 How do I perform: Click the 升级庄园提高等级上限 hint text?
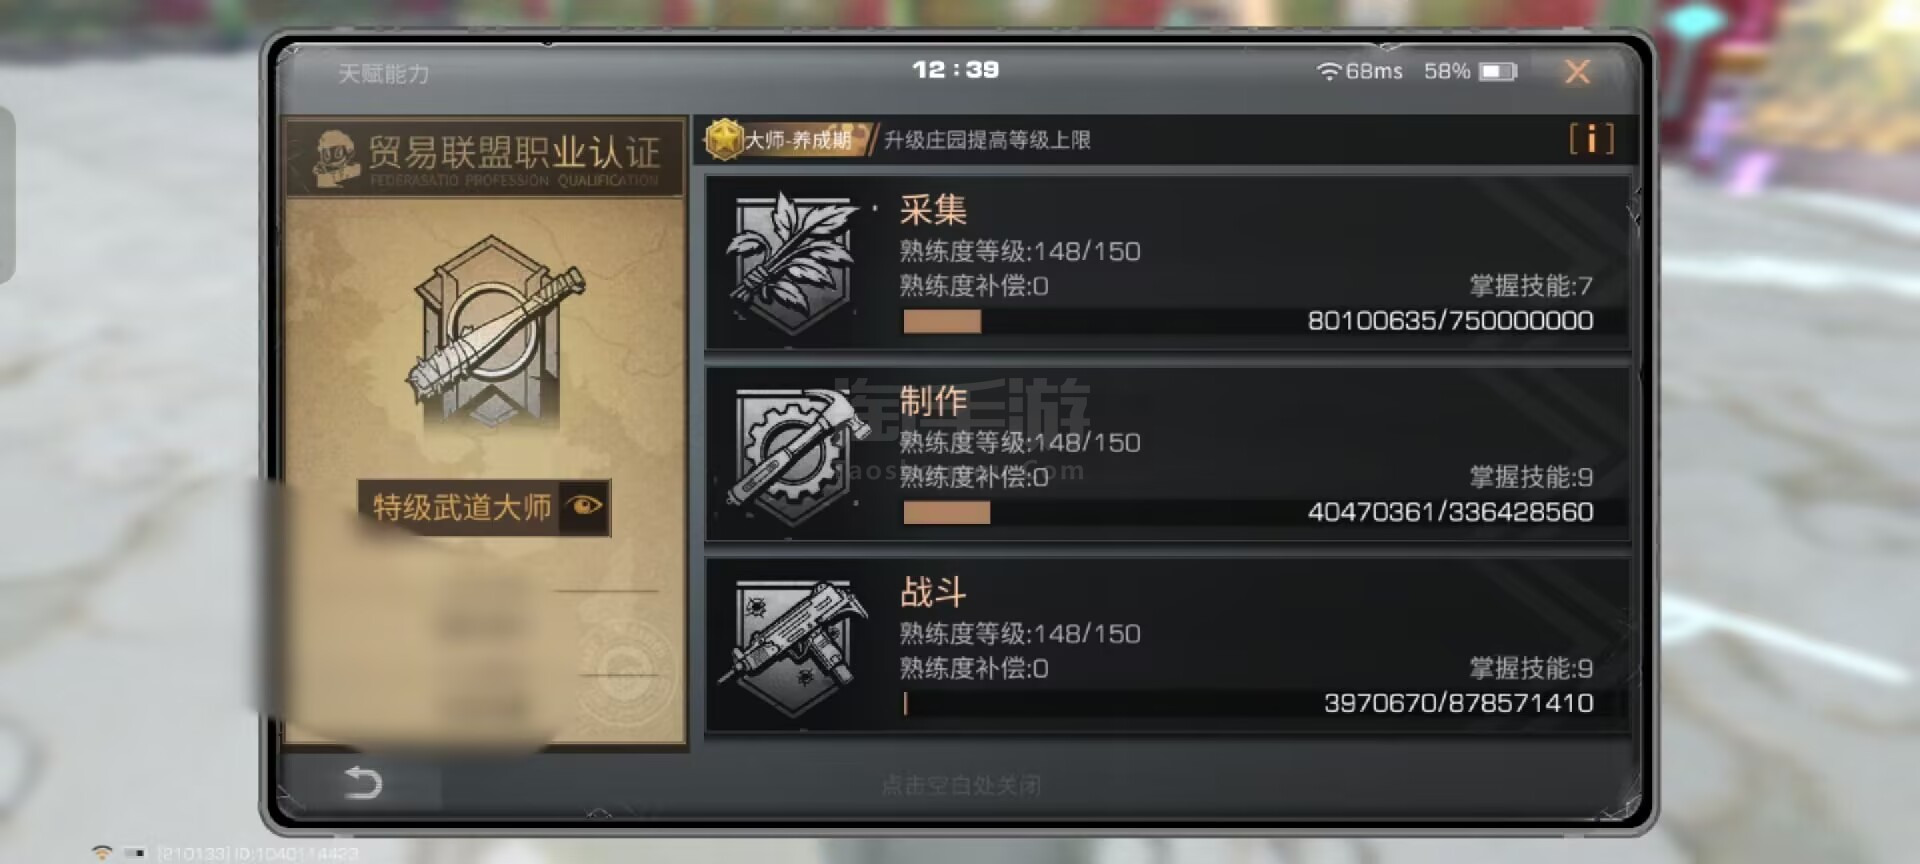[x=987, y=140]
